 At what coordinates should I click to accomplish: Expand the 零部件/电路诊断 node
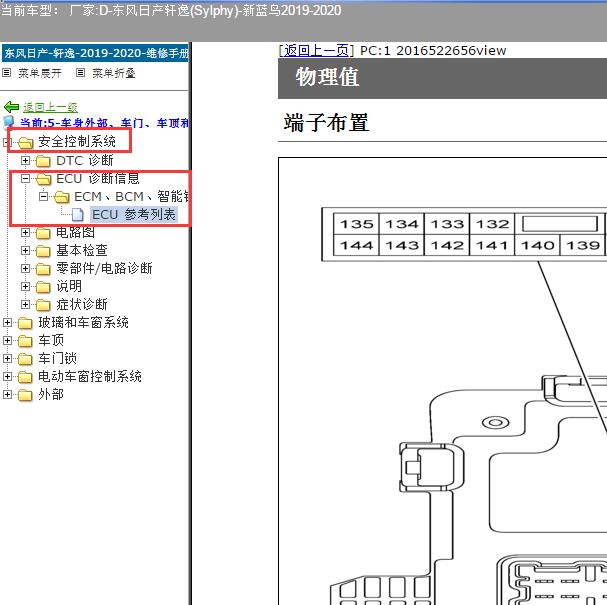coord(25,268)
